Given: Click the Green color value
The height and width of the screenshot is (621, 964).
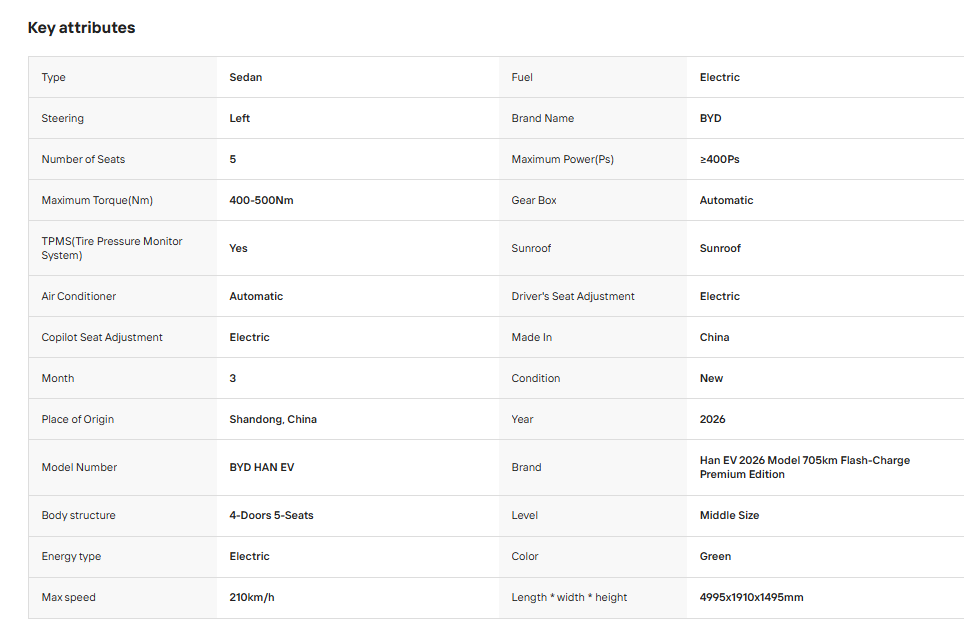Looking at the screenshot, I should pos(715,556).
